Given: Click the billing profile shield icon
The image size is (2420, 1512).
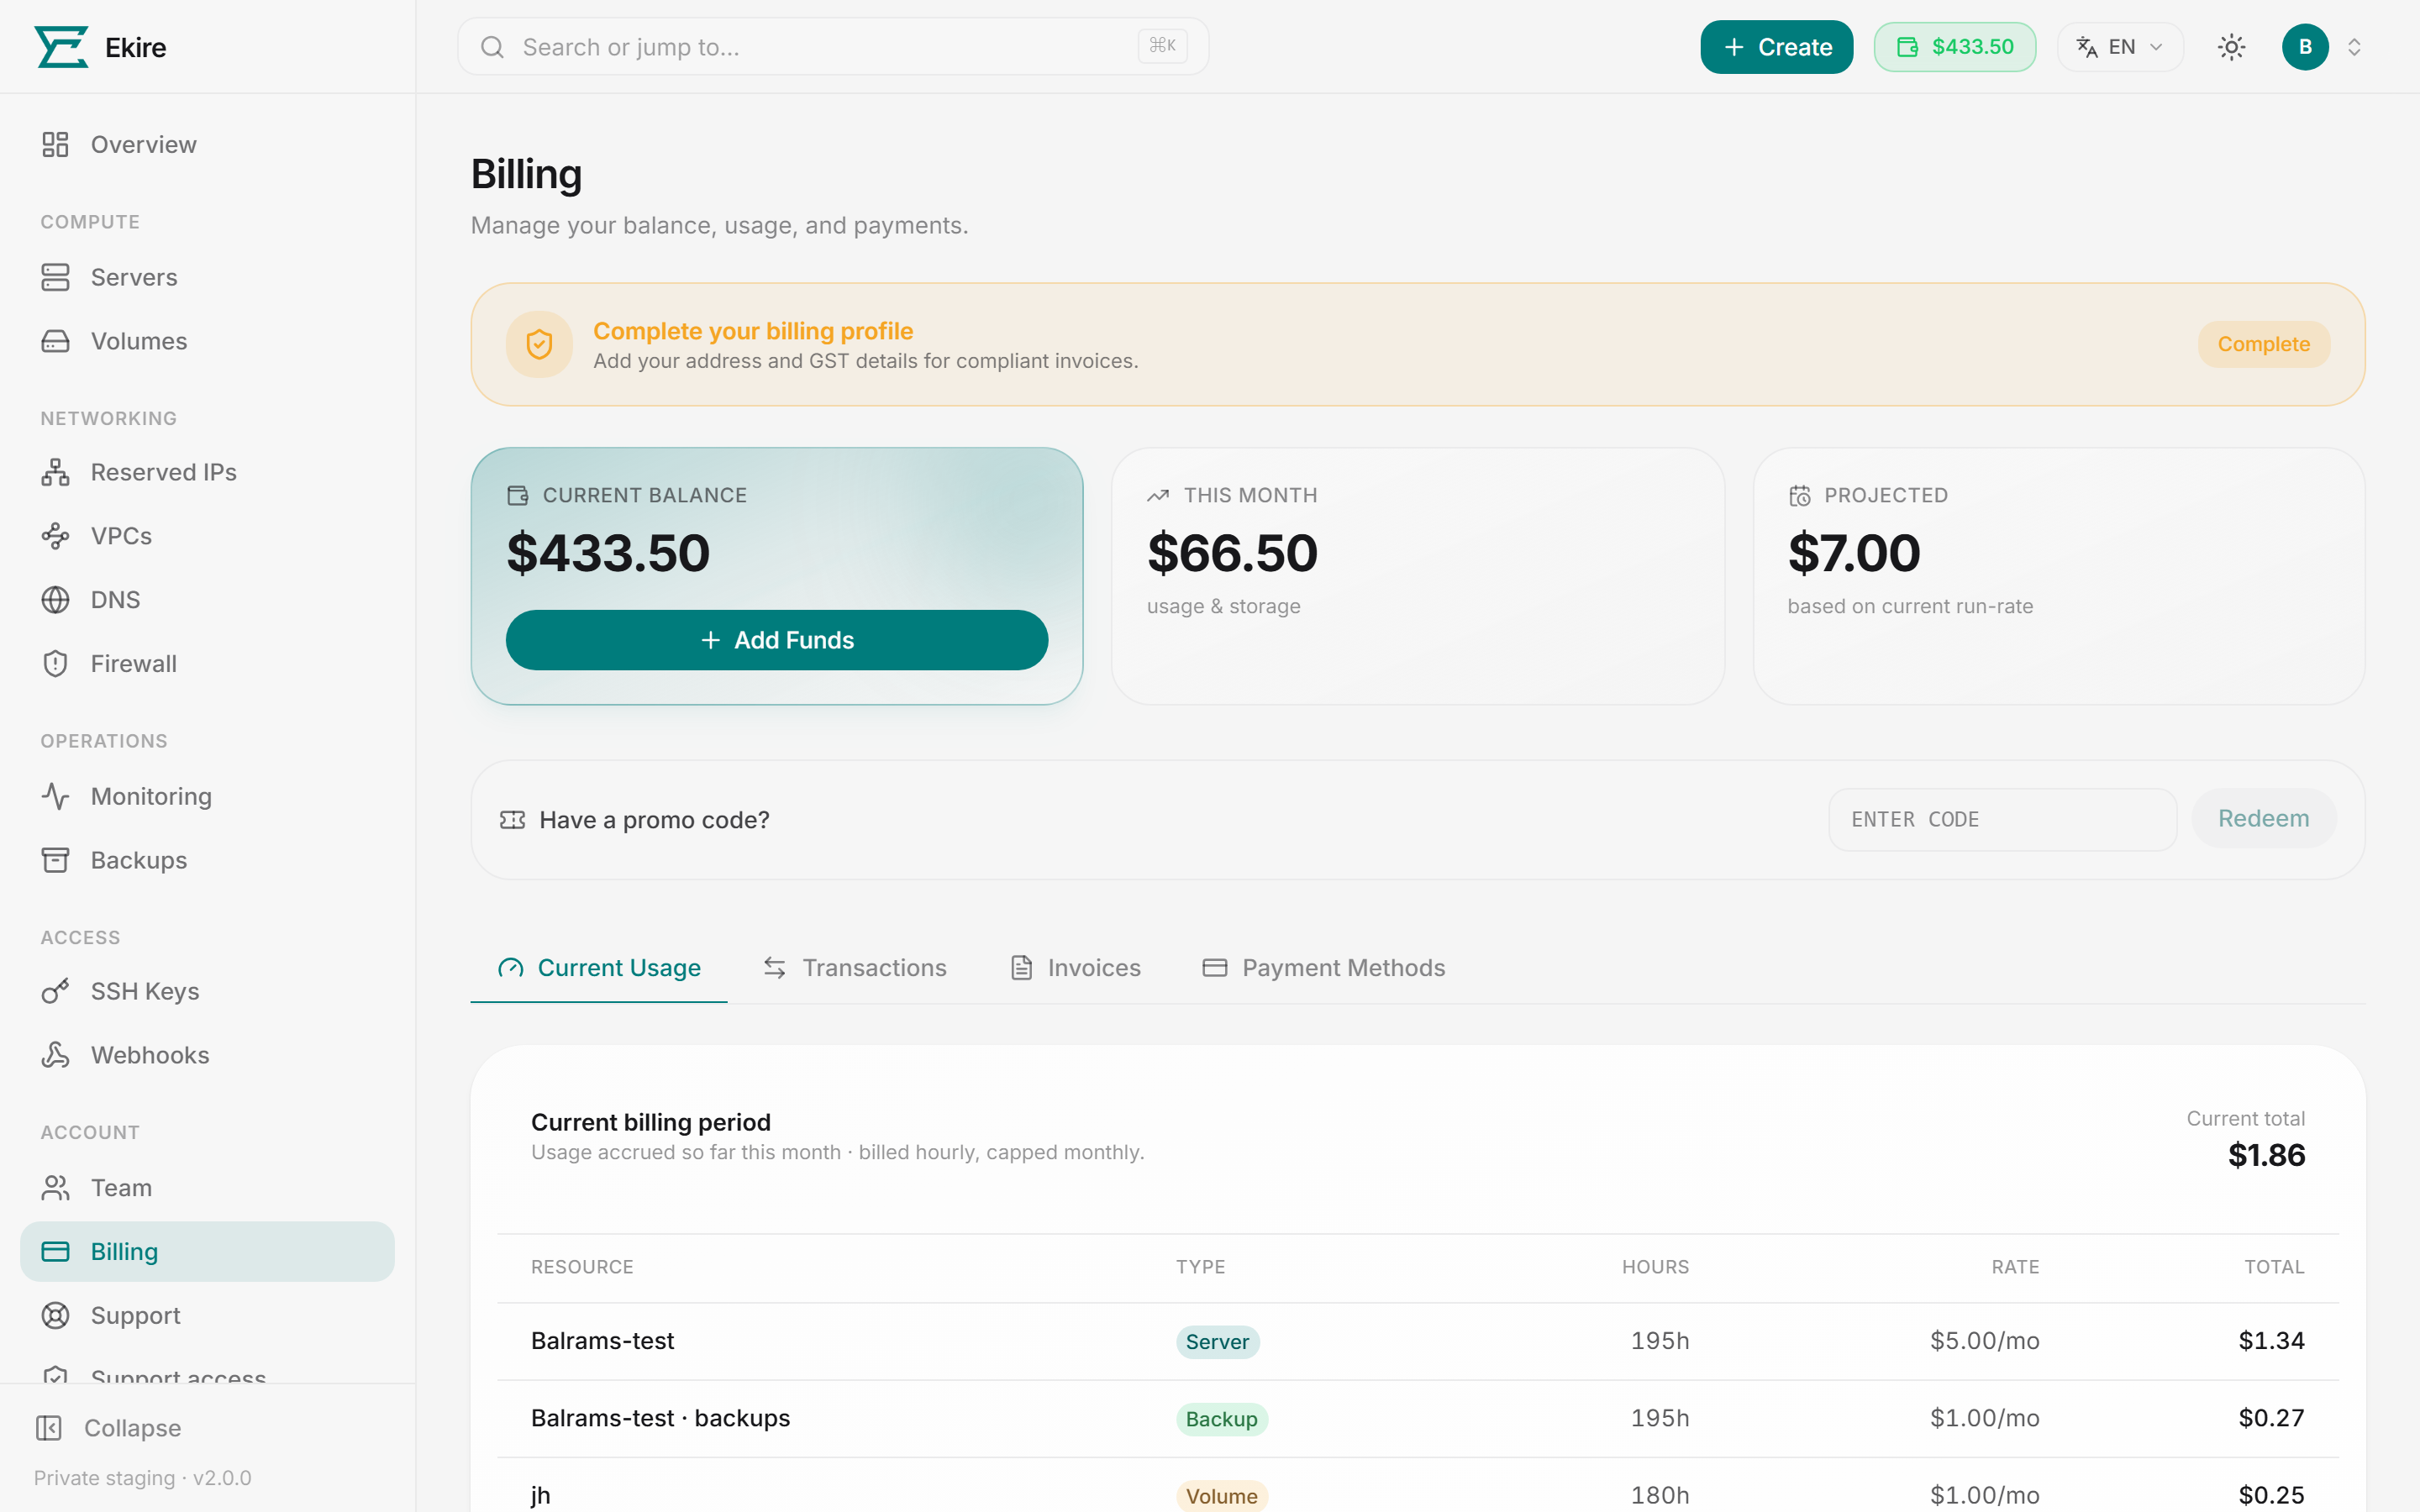Looking at the screenshot, I should click(x=539, y=344).
